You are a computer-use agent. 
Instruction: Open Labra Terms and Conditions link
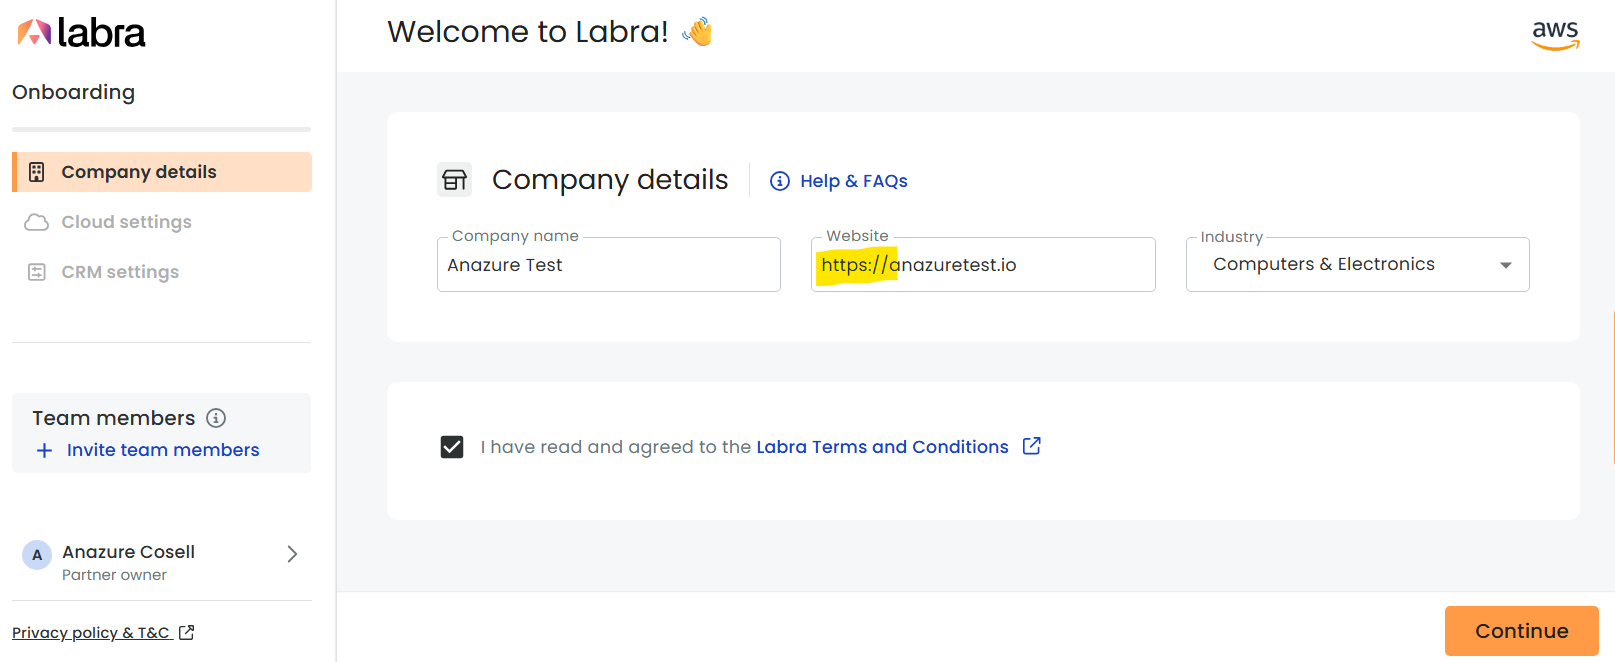click(x=882, y=447)
